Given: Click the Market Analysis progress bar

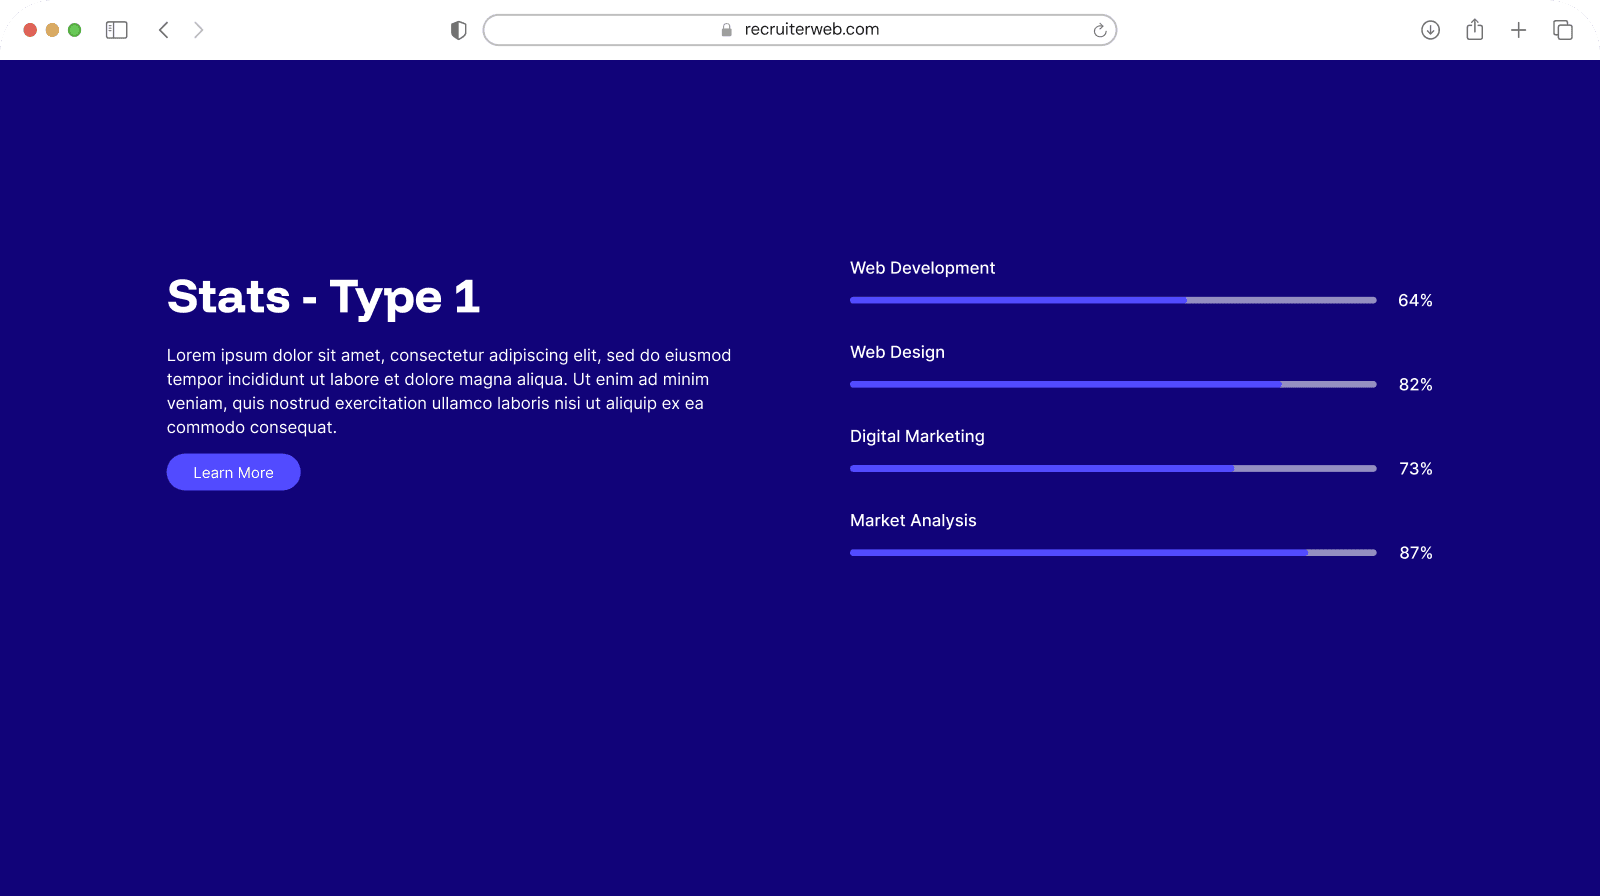Looking at the screenshot, I should click(x=1112, y=552).
